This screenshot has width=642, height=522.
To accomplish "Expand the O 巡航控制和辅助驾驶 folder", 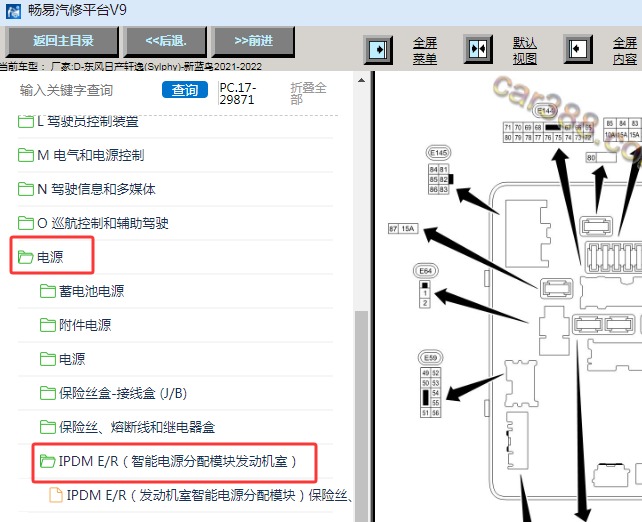I will point(103,223).
